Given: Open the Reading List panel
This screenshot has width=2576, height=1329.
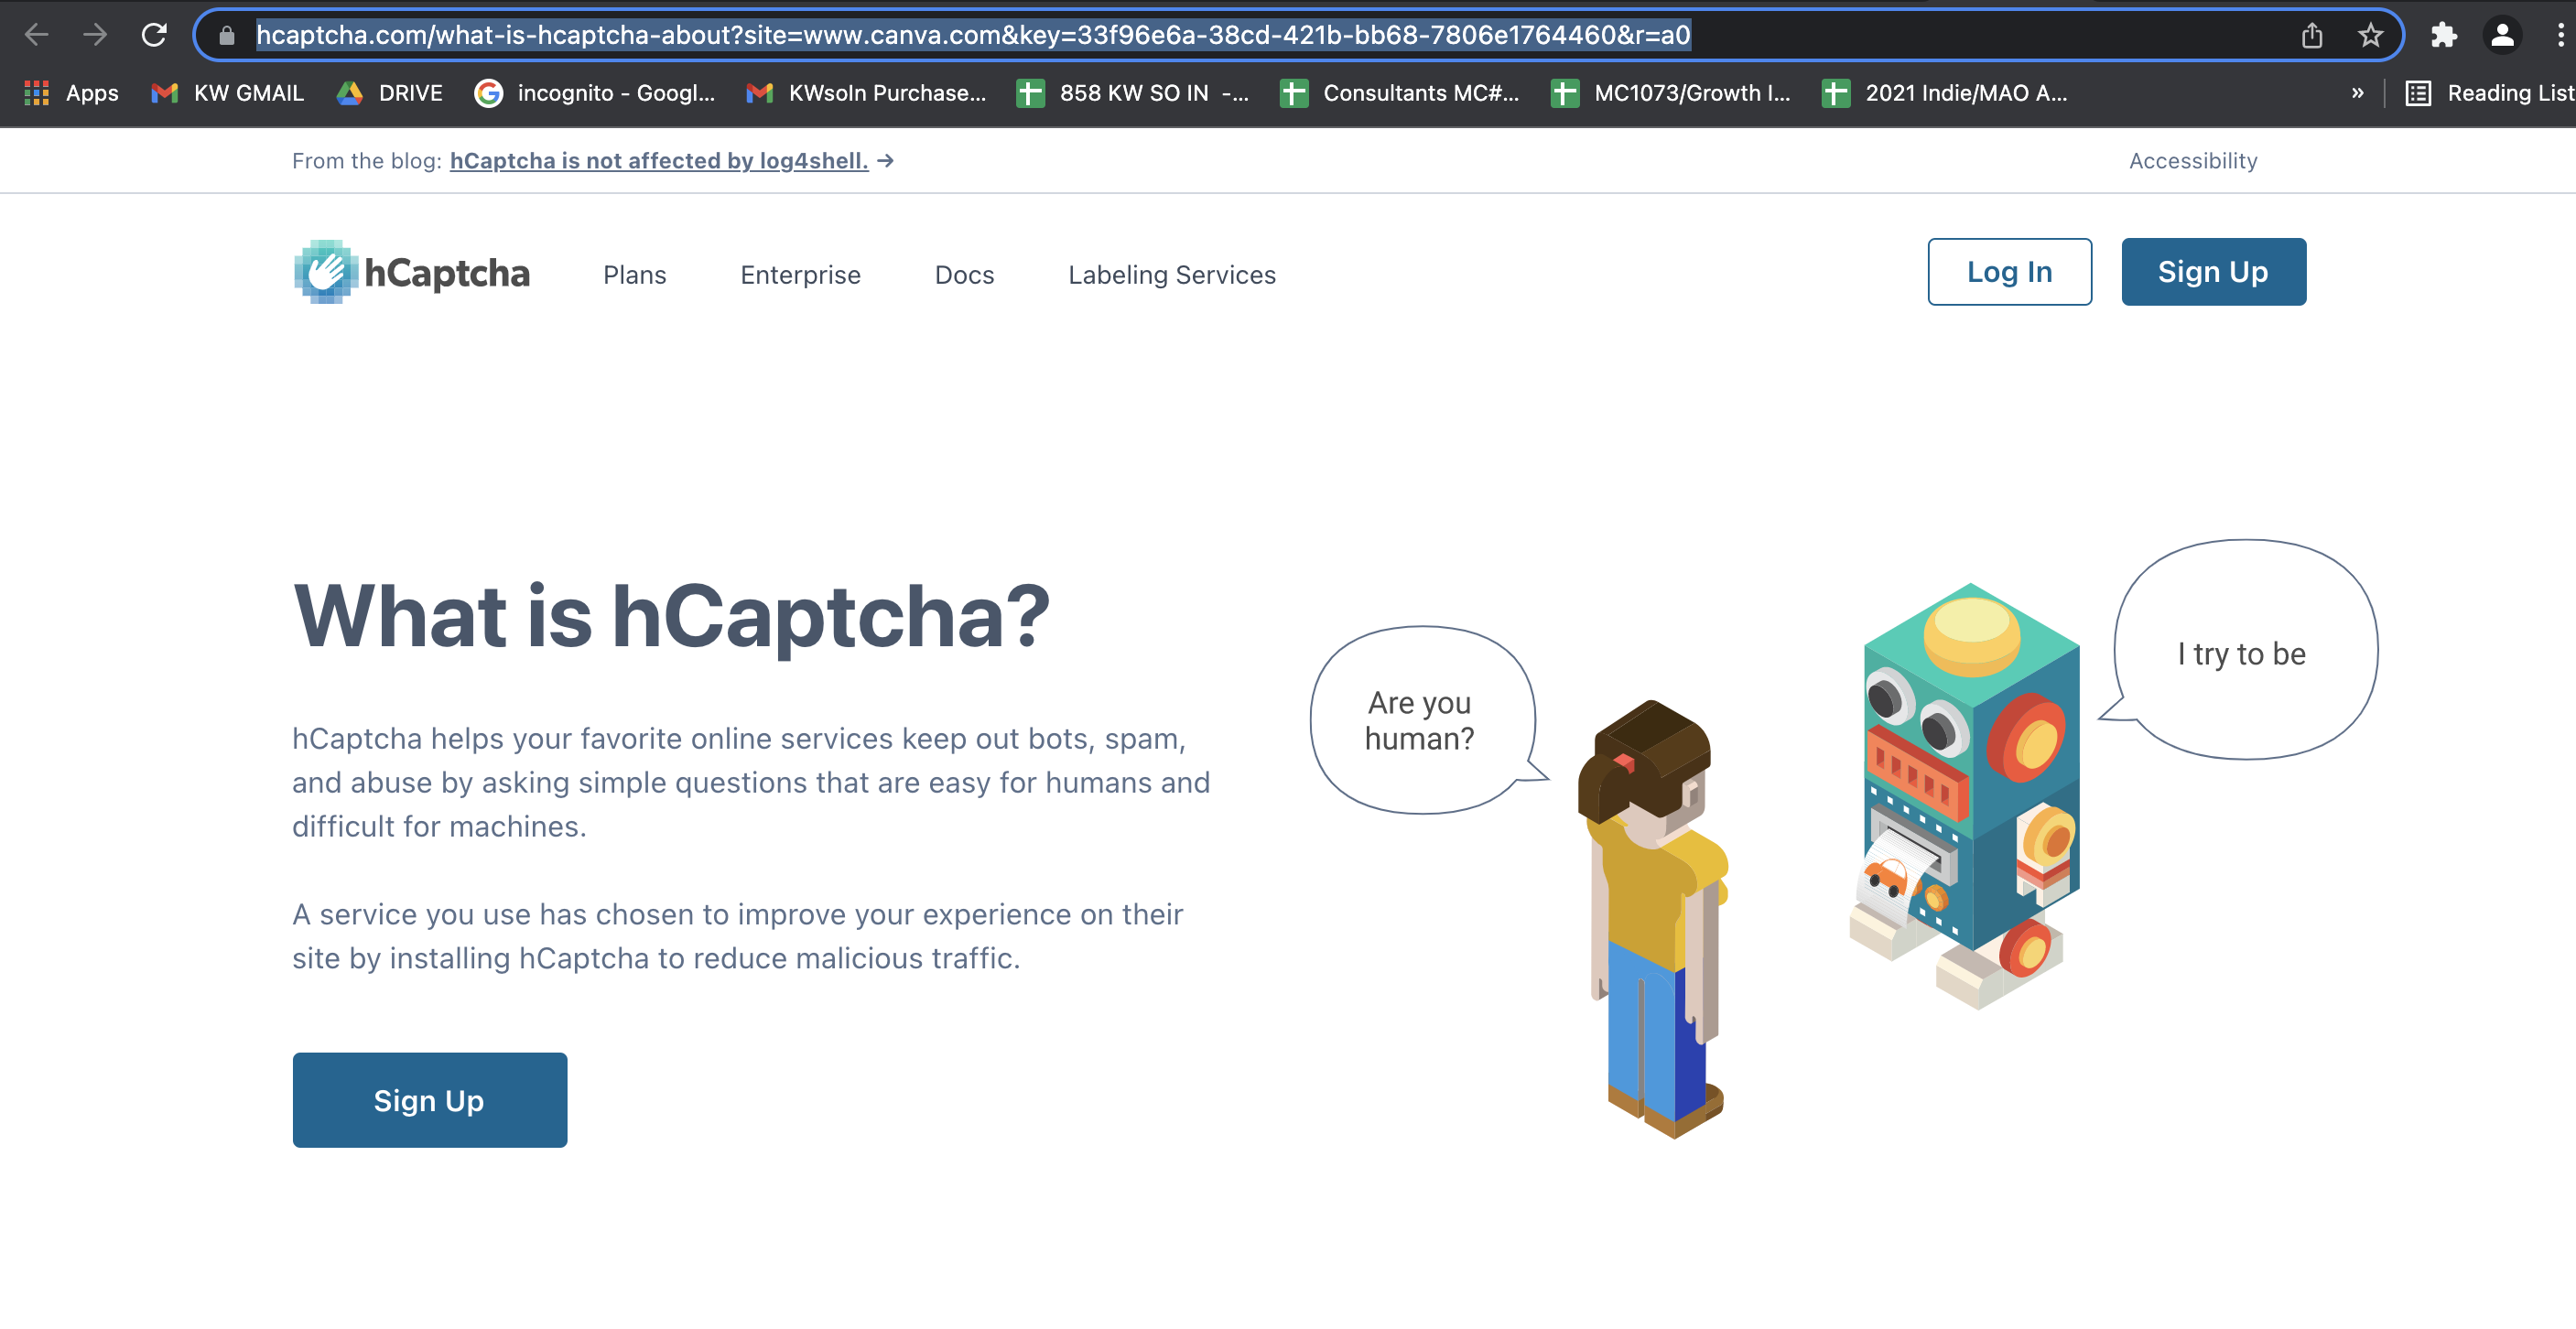Looking at the screenshot, I should point(2490,93).
